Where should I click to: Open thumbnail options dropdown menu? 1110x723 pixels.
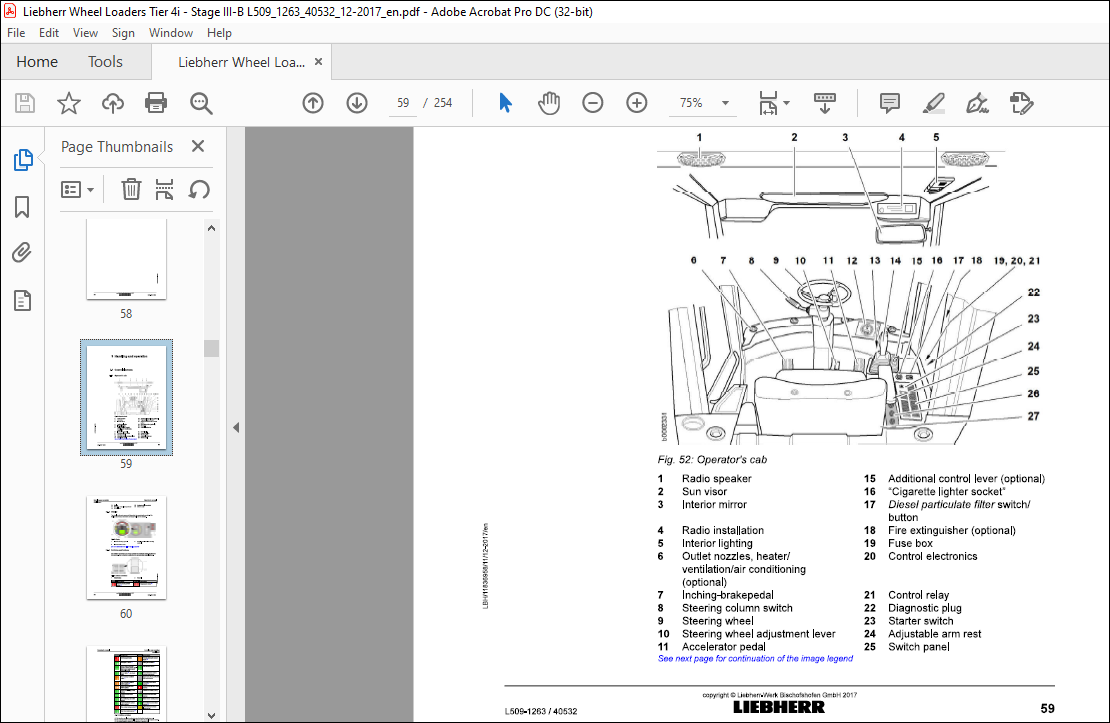(77, 190)
